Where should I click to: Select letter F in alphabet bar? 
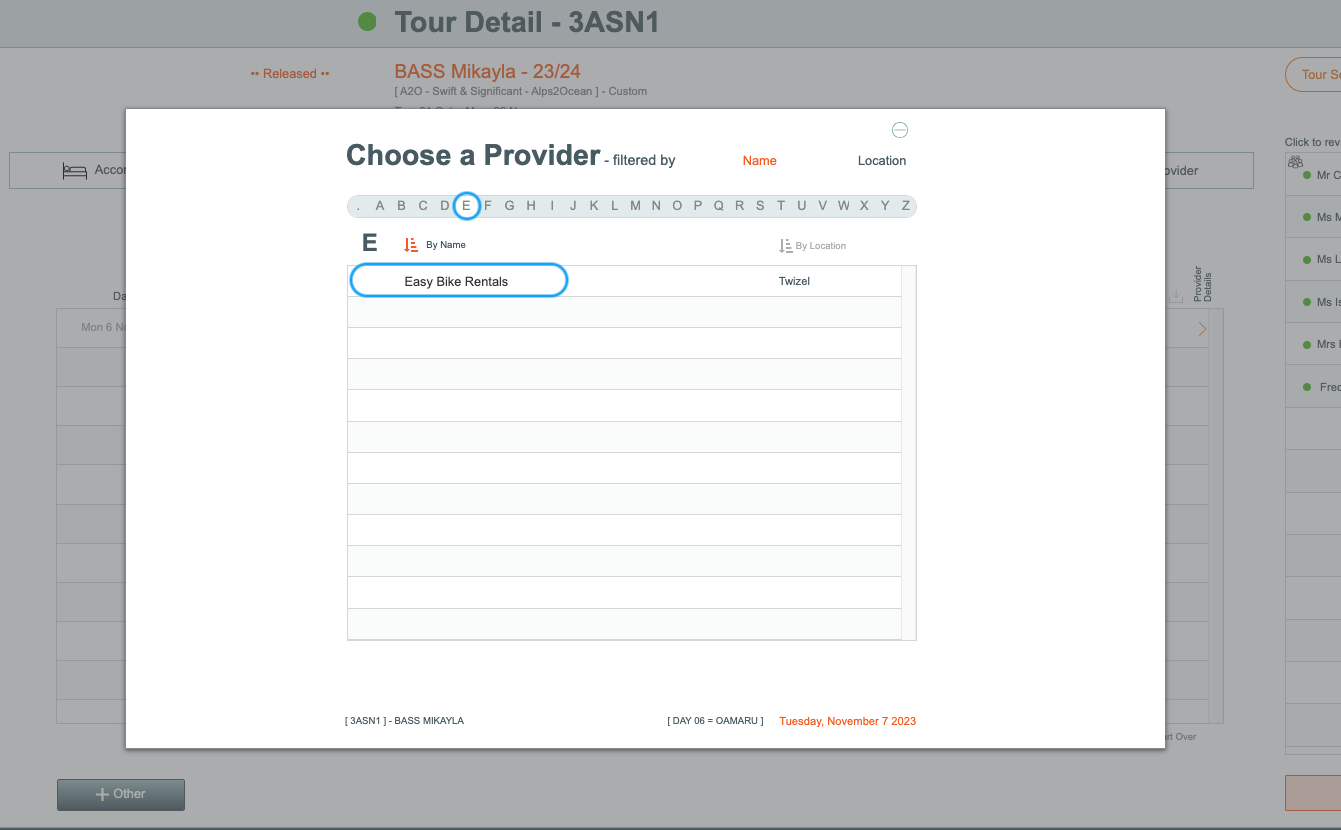coord(488,206)
